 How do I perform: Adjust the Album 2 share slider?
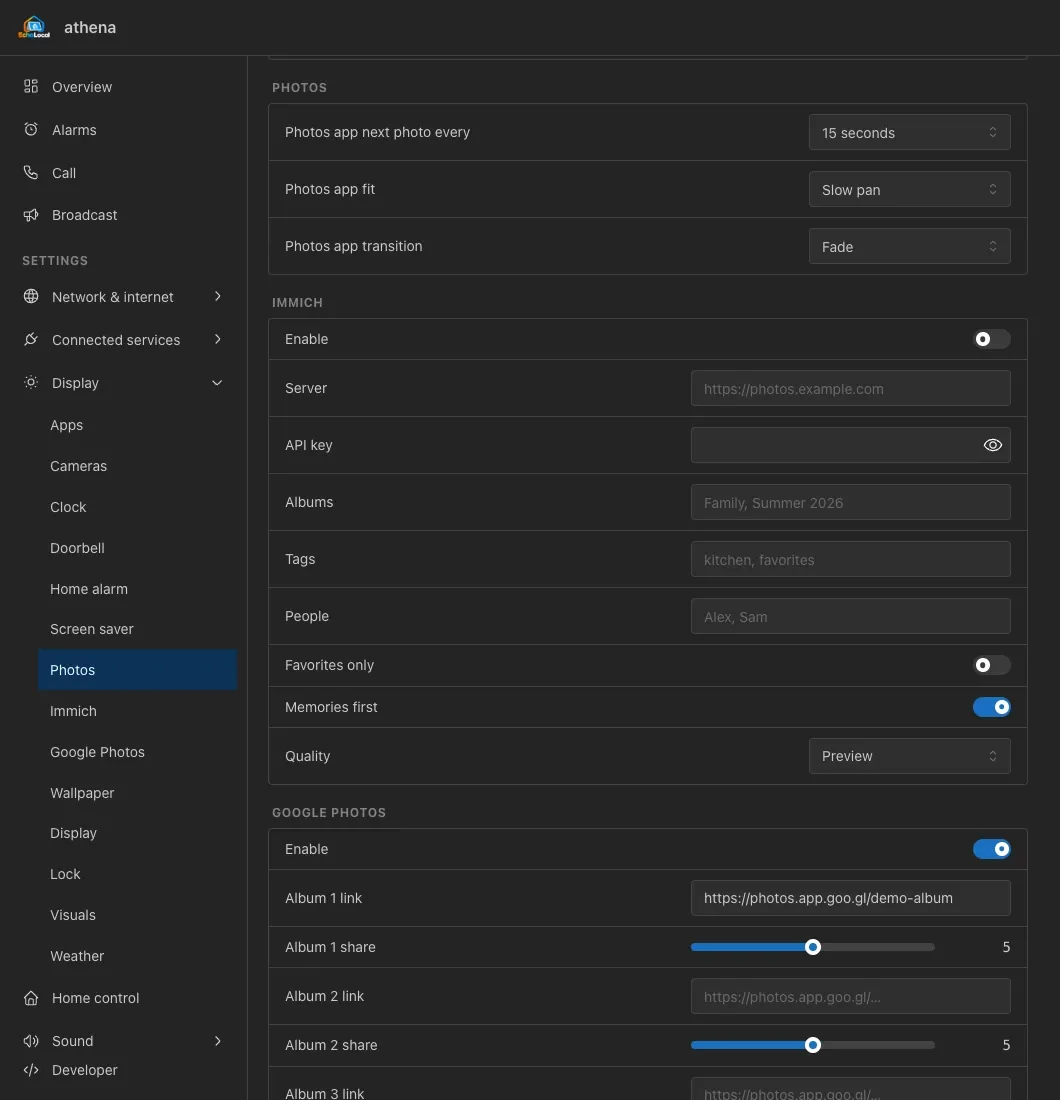(x=812, y=1045)
